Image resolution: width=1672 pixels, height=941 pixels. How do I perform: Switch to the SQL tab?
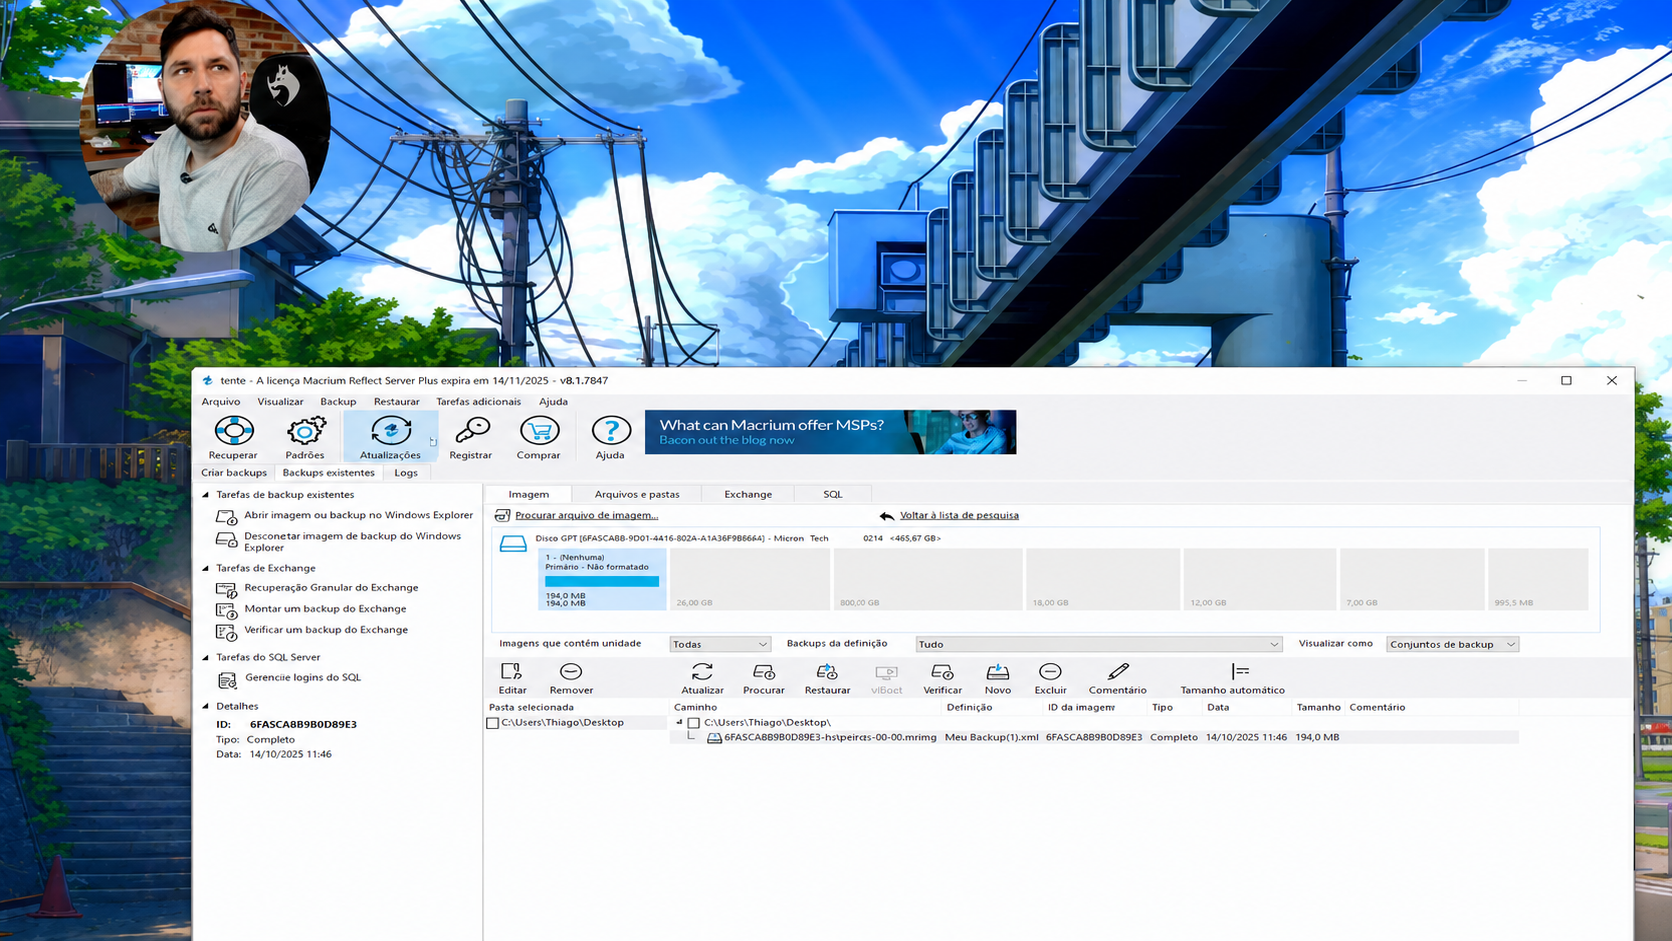(833, 494)
